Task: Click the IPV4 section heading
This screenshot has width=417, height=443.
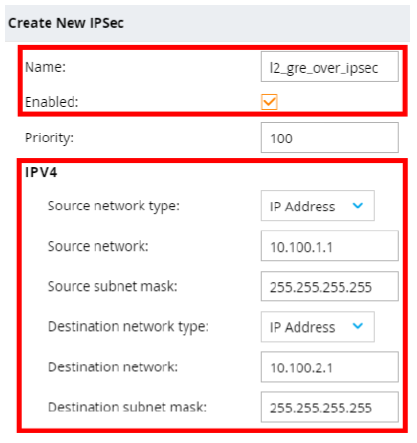Action: pyautogui.click(x=41, y=172)
